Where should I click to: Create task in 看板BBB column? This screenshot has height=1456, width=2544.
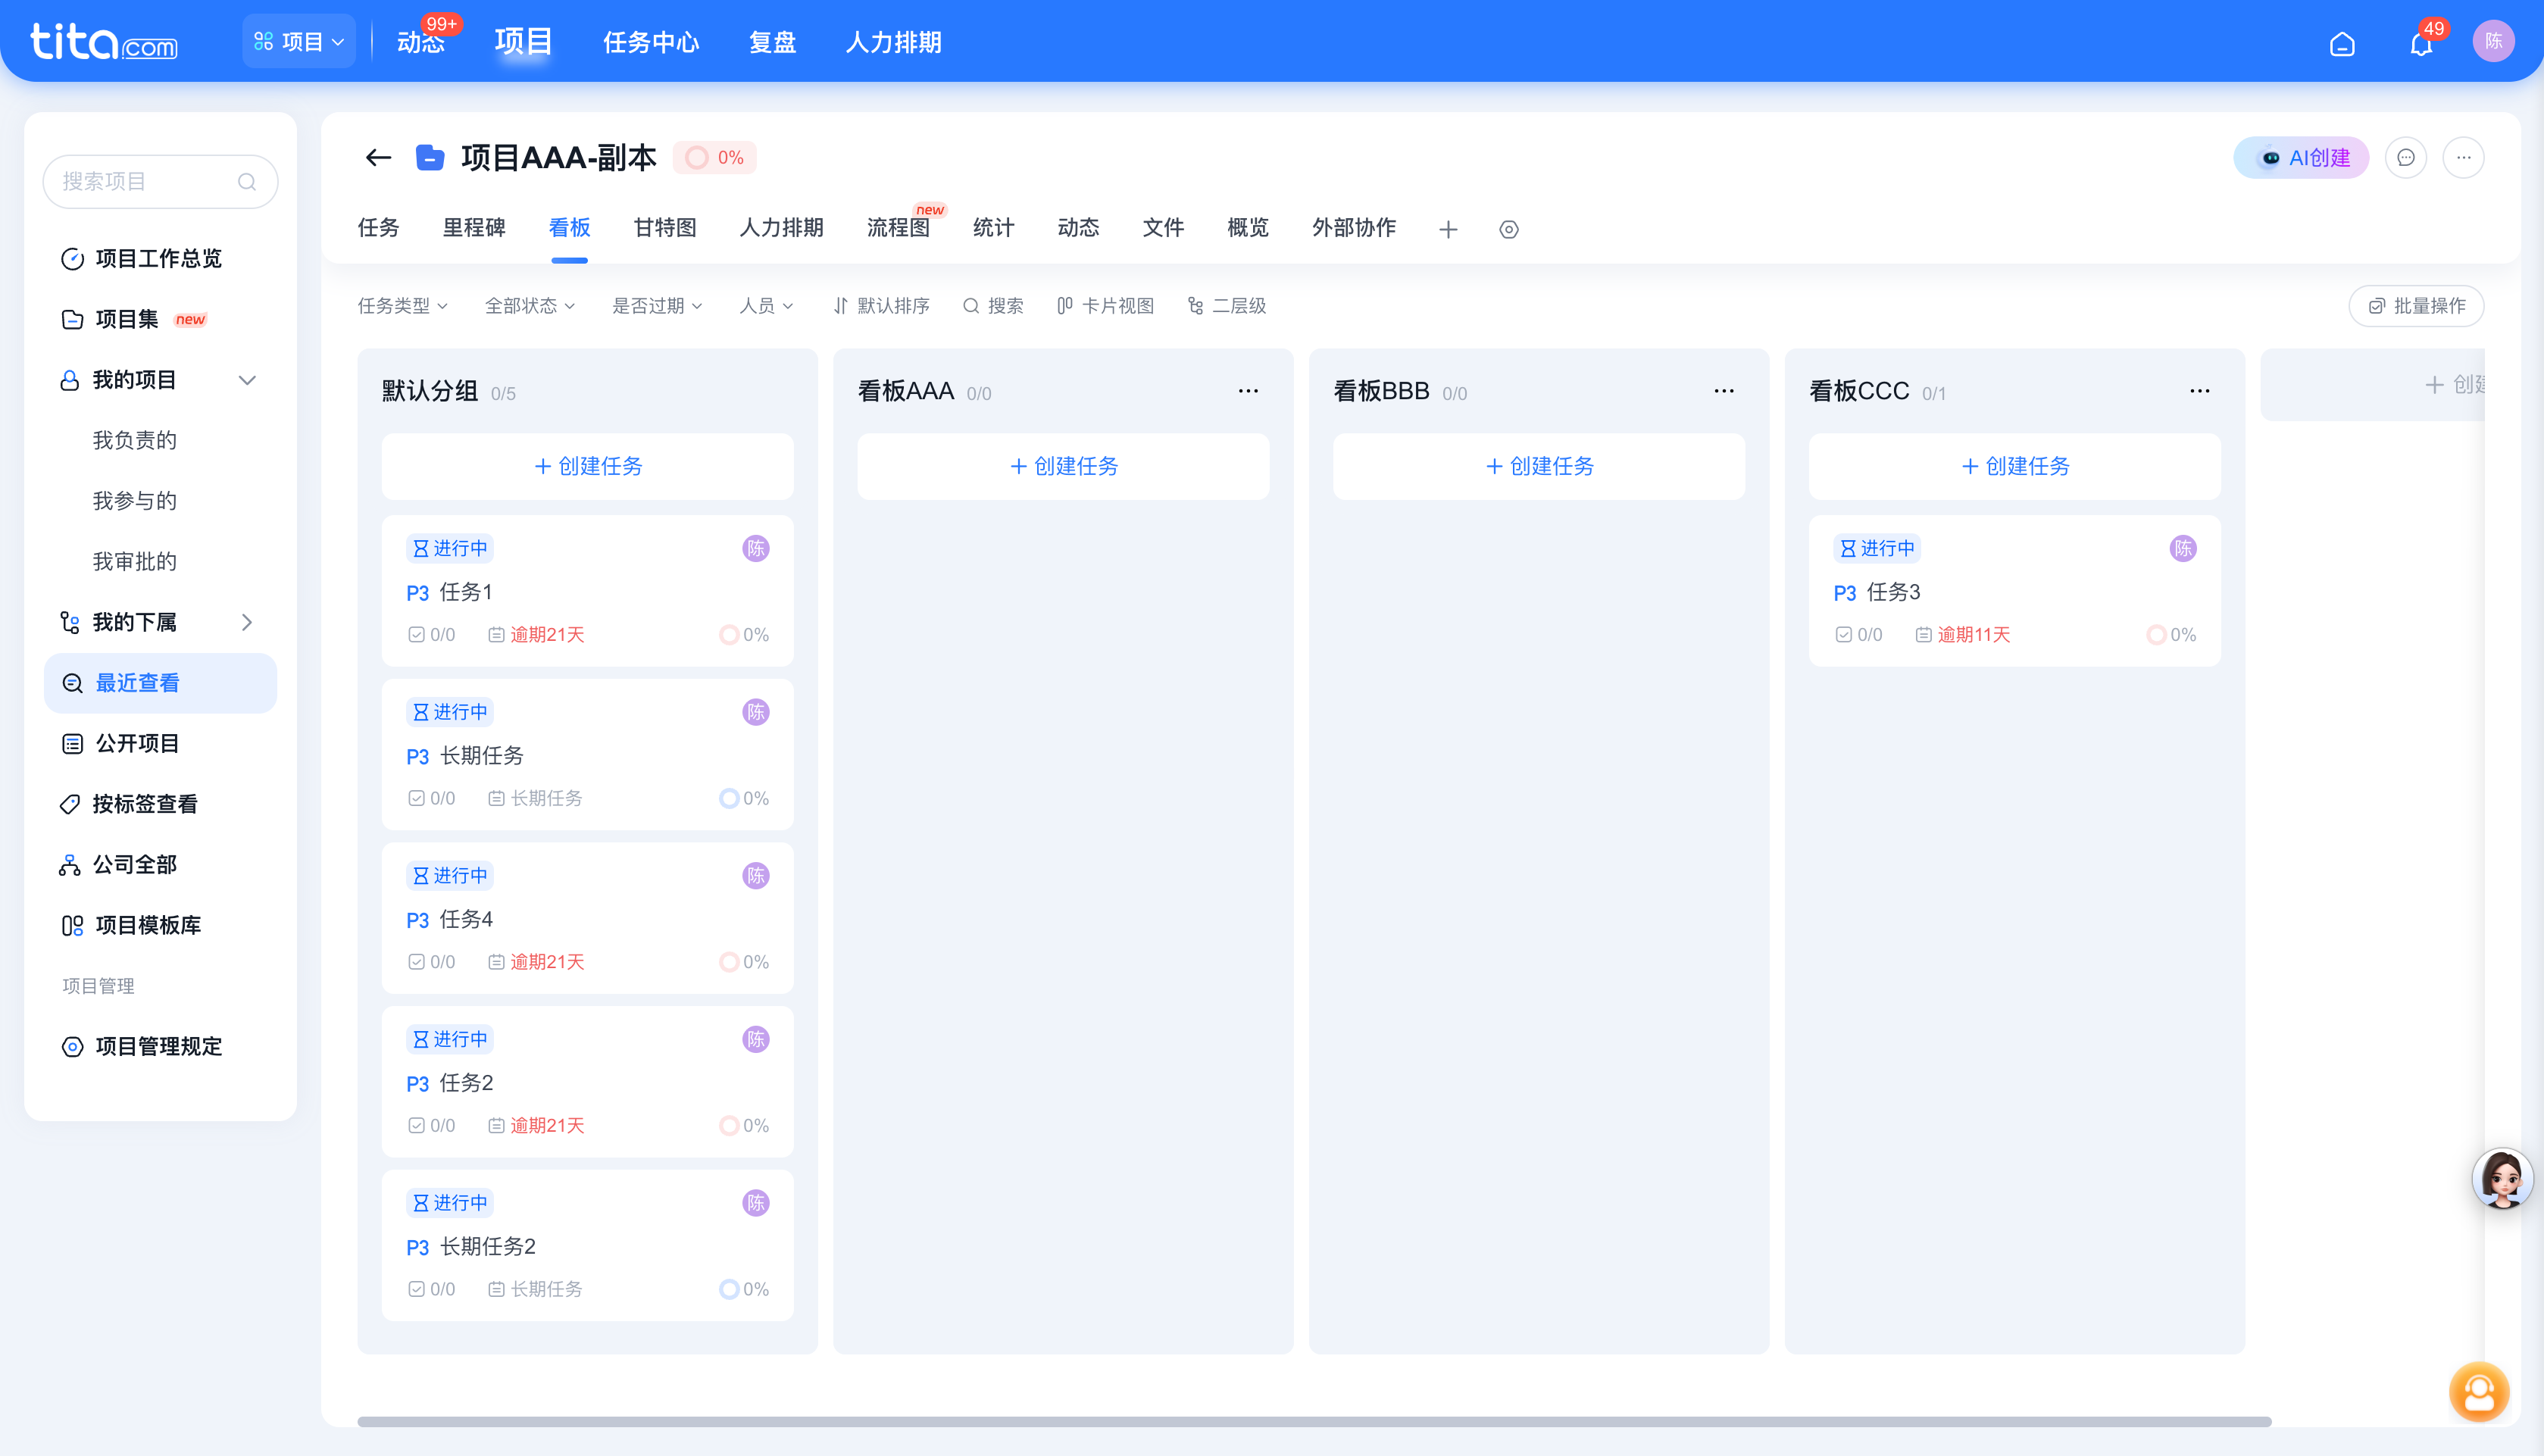[x=1539, y=466]
